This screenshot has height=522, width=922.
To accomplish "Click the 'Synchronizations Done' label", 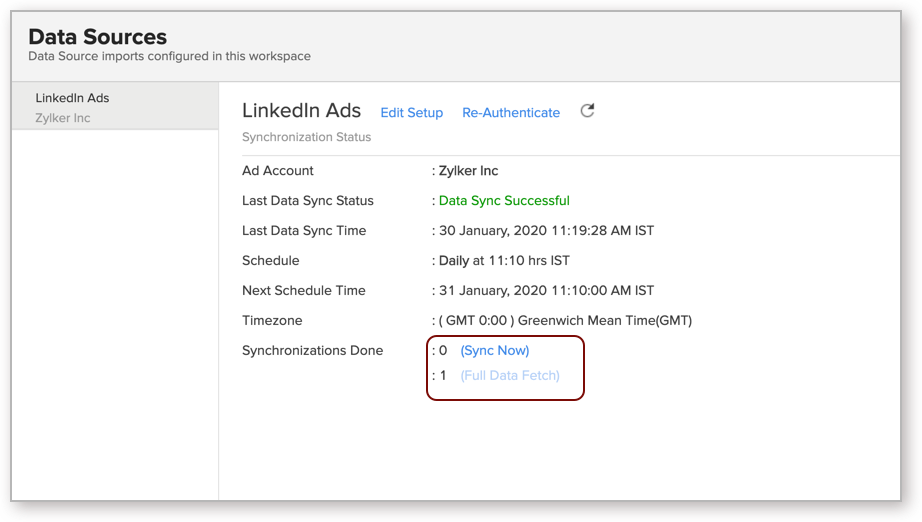I will 312,350.
